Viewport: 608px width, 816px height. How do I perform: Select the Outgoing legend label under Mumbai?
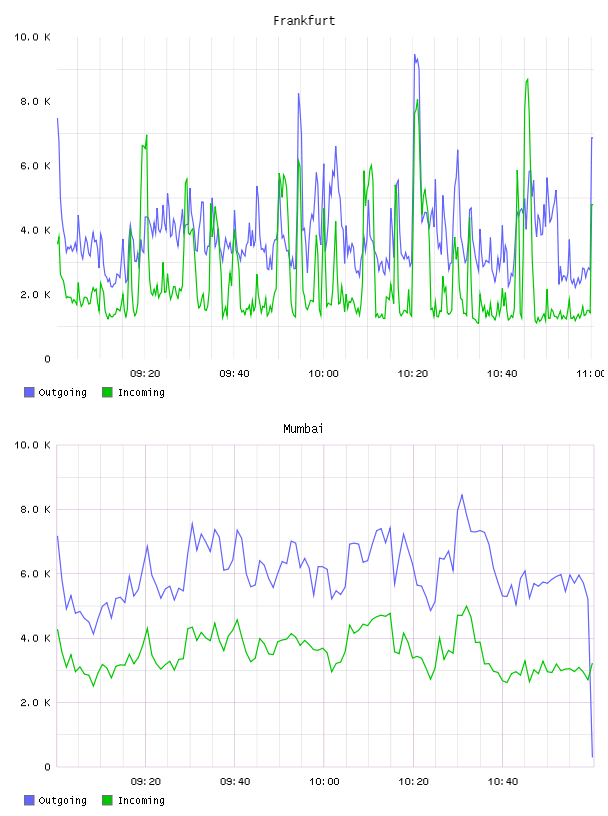click(62, 801)
